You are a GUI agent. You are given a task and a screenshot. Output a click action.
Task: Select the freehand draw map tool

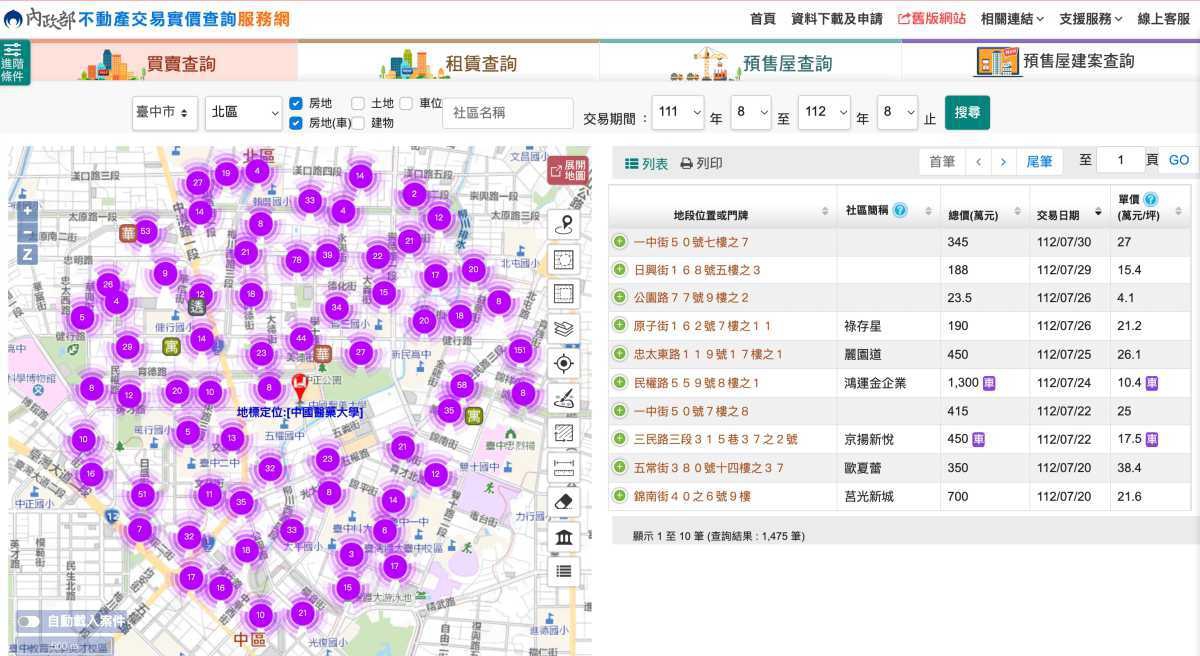(564, 398)
